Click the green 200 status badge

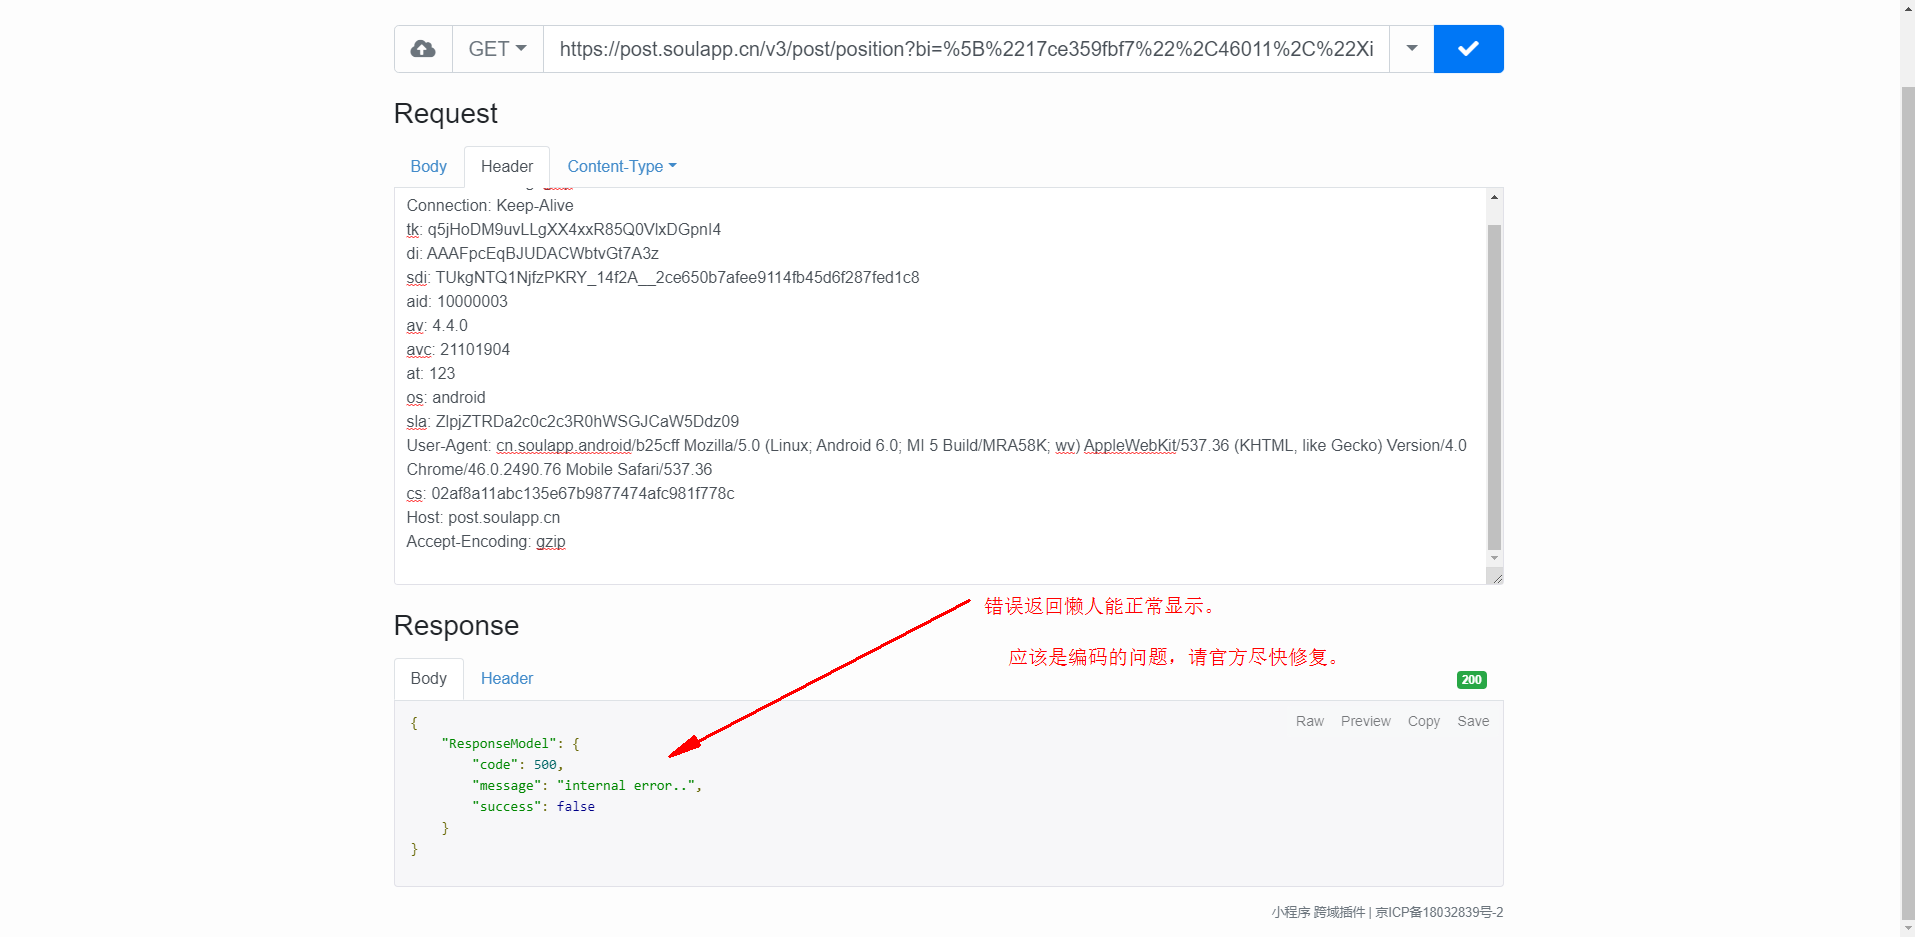point(1471,680)
